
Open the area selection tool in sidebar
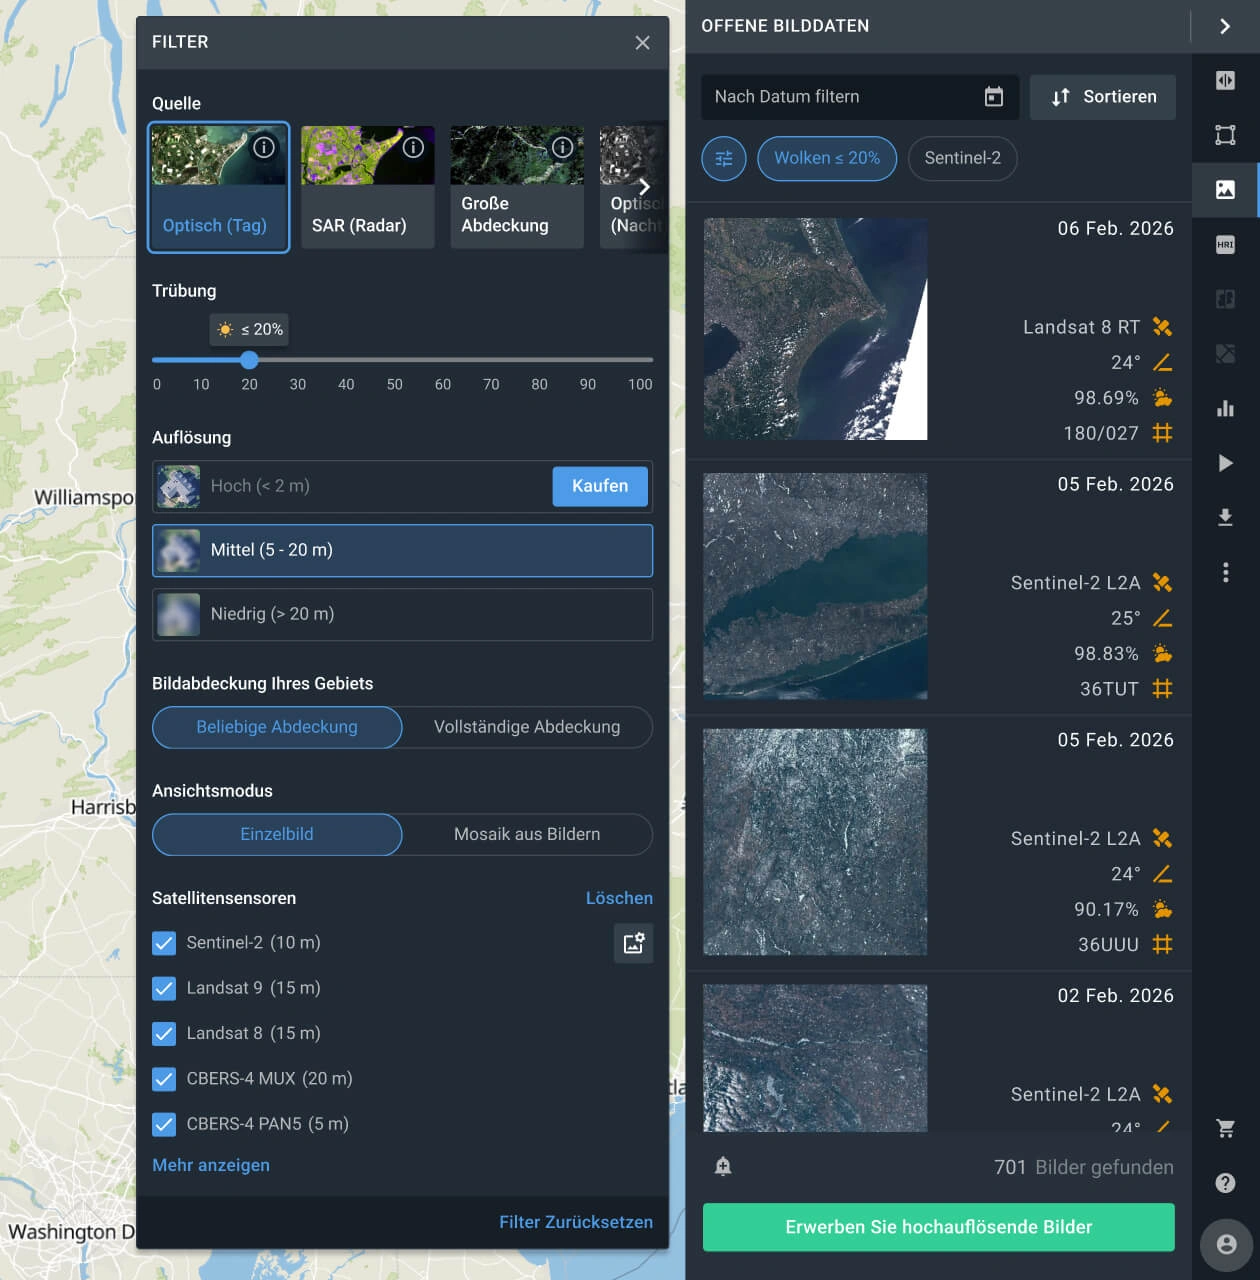tap(1226, 134)
